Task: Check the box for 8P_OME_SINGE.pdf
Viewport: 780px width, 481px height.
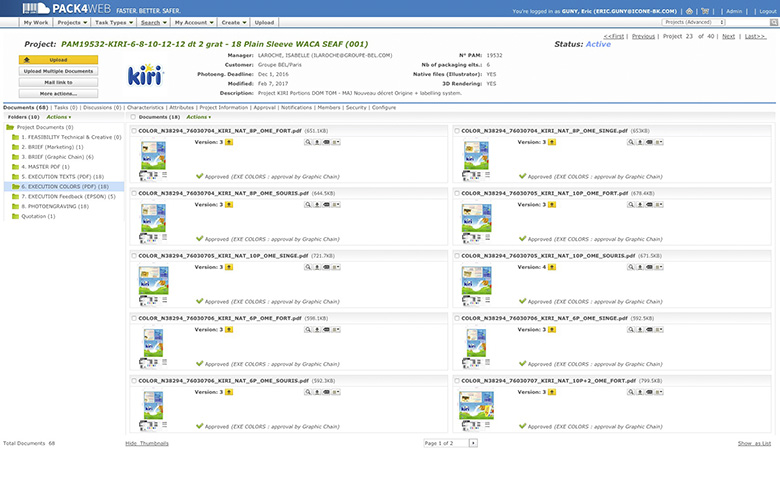Action: pyautogui.click(x=457, y=131)
